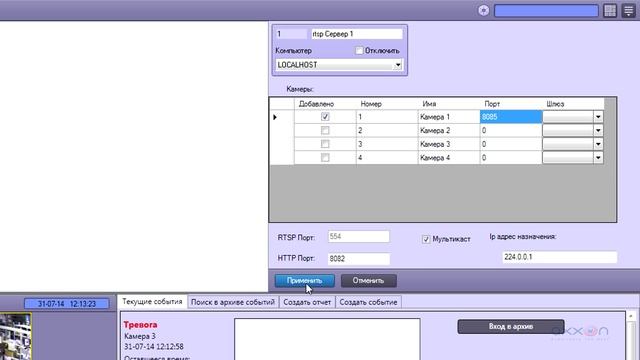
Task: Check Добавлено for Камера 4
Action: pyautogui.click(x=325, y=158)
